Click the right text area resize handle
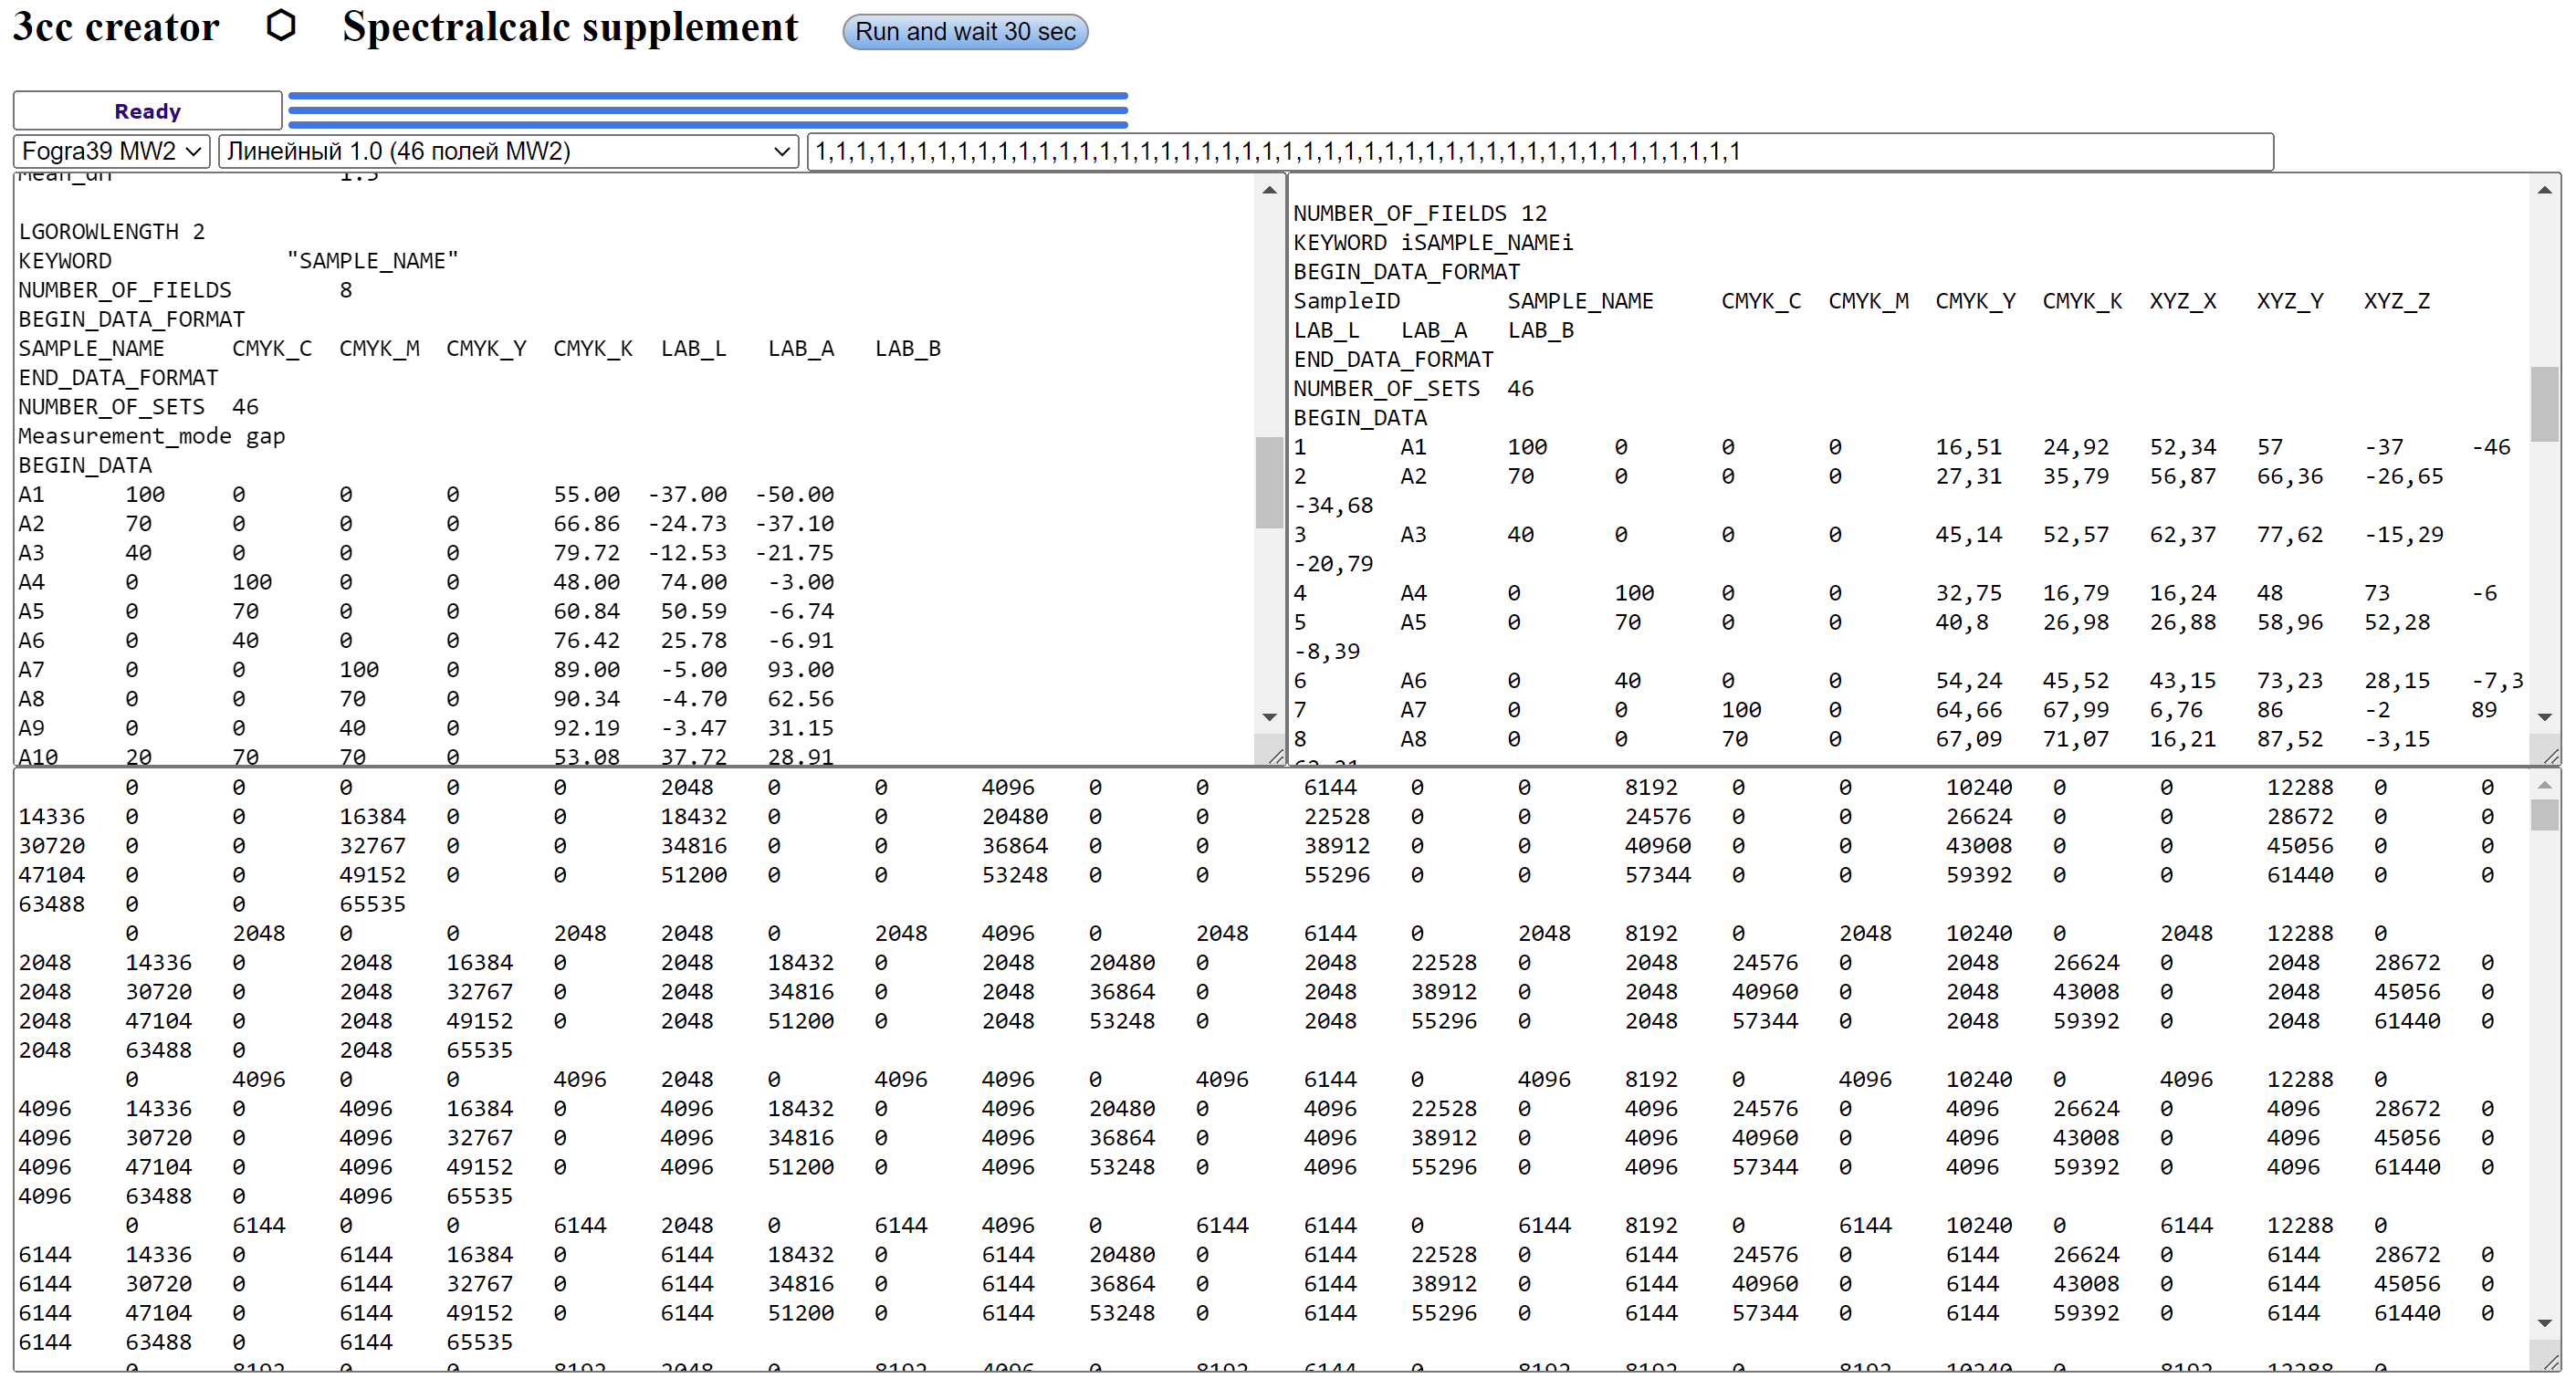This screenshot has height=1389, width=2576. 2551,757
